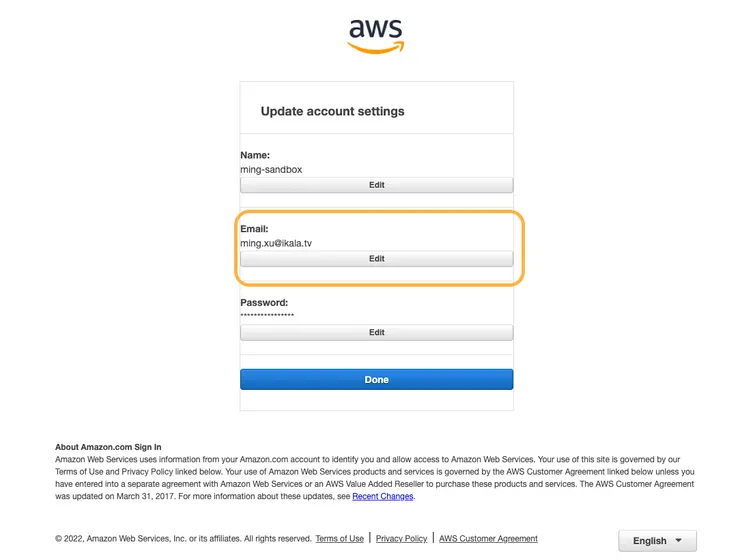Click the Email: field label

click(x=254, y=229)
